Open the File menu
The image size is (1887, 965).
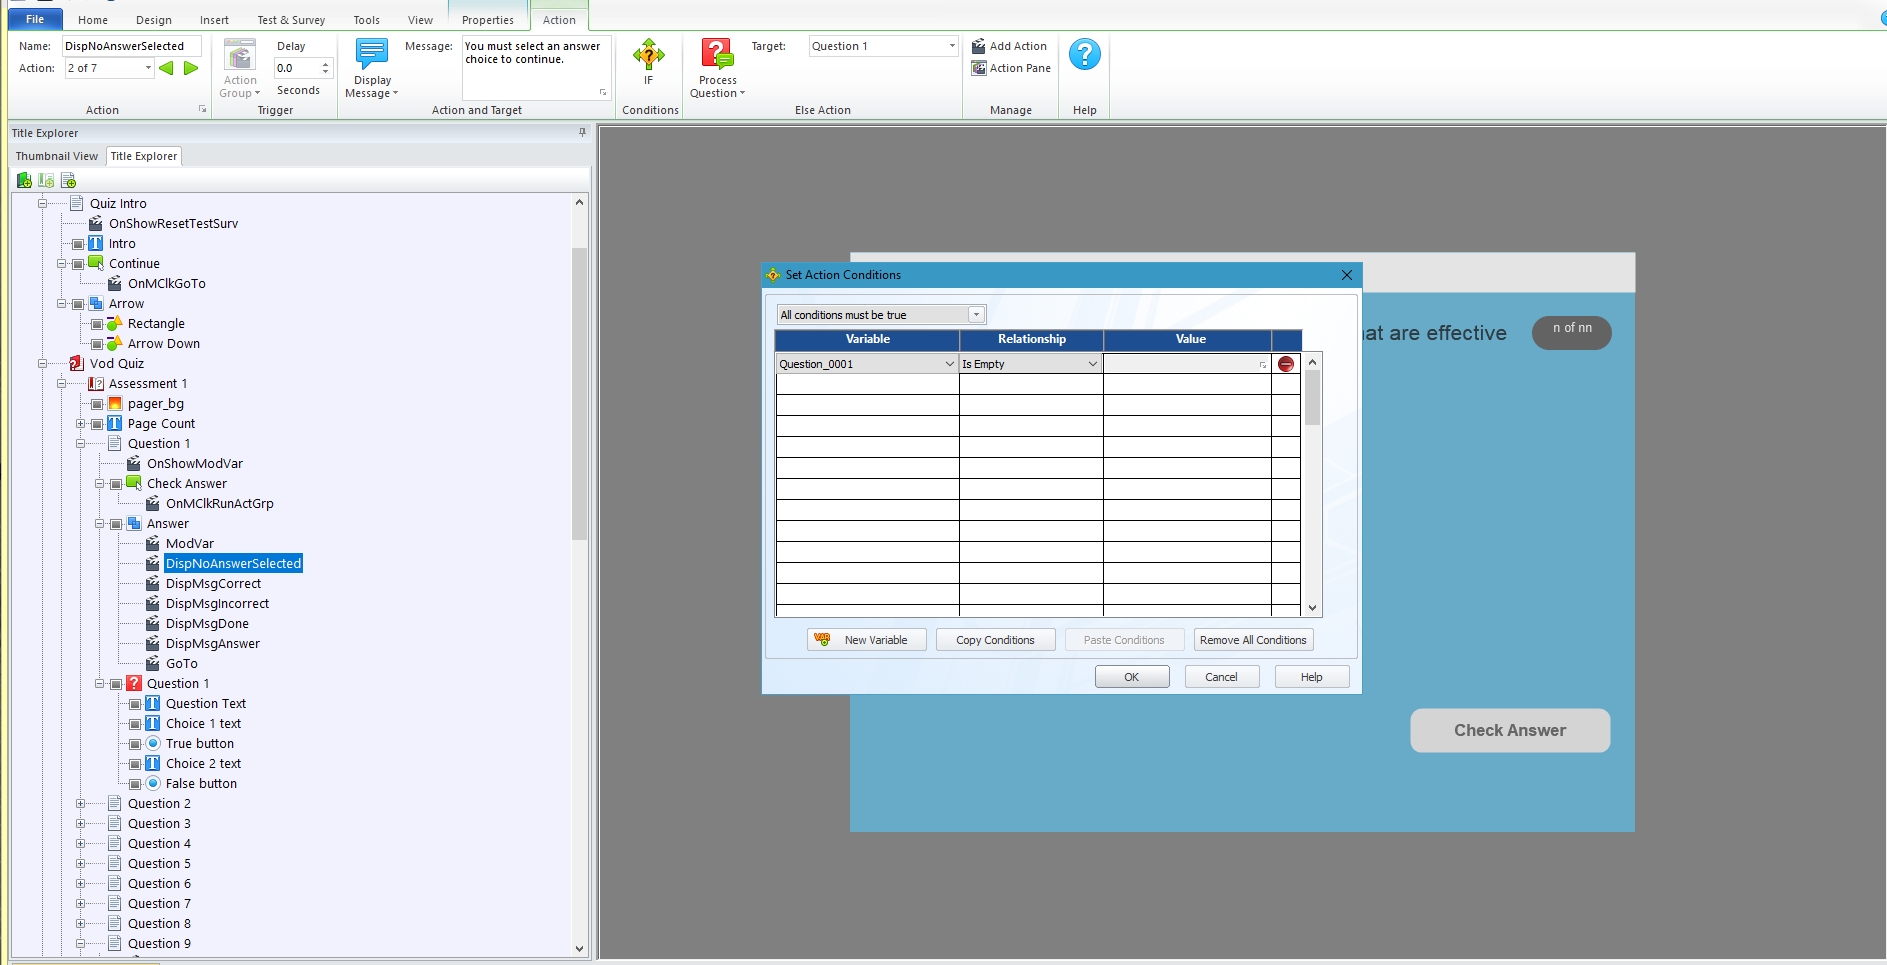(35, 19)
